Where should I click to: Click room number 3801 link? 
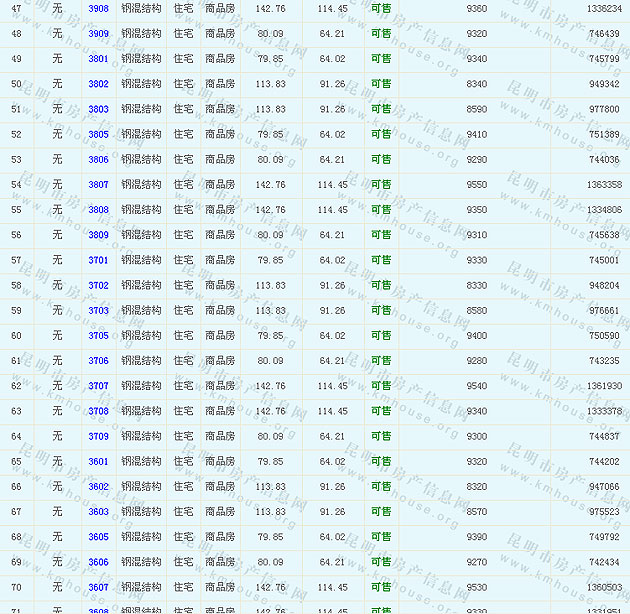(98, 58)
